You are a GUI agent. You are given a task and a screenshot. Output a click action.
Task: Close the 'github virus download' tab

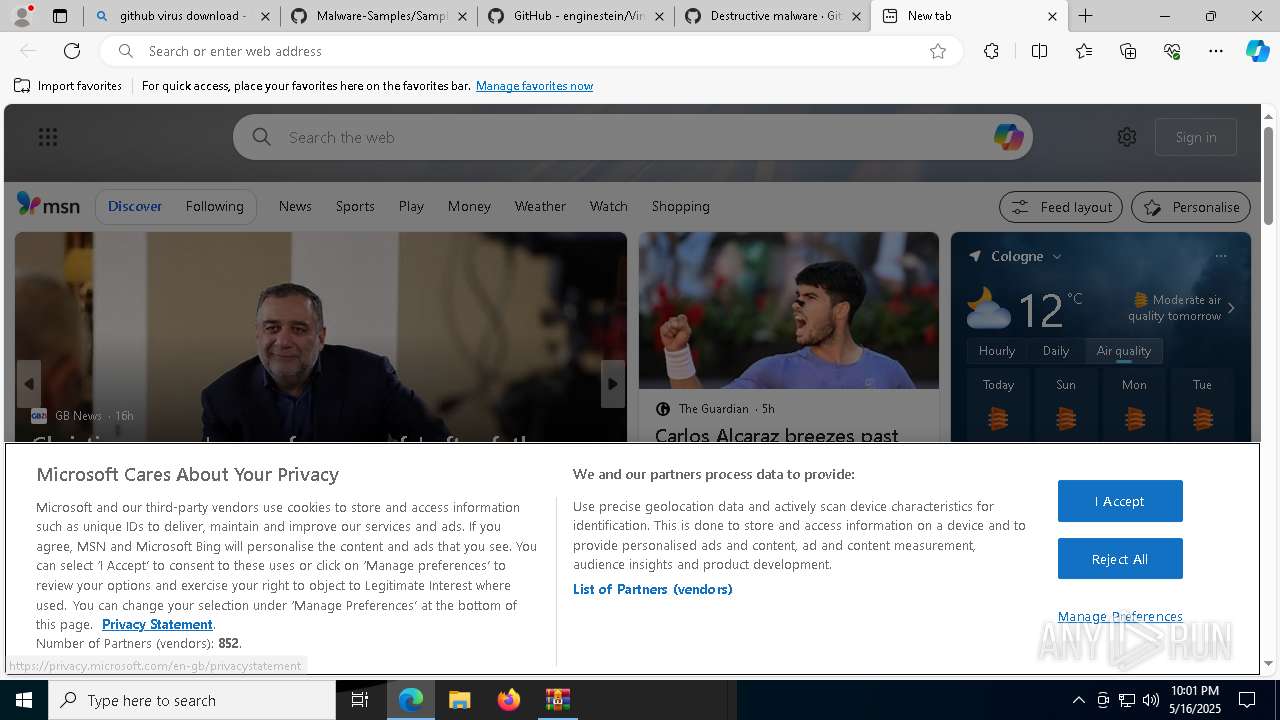pyautogui.click(x=265, y=16)
